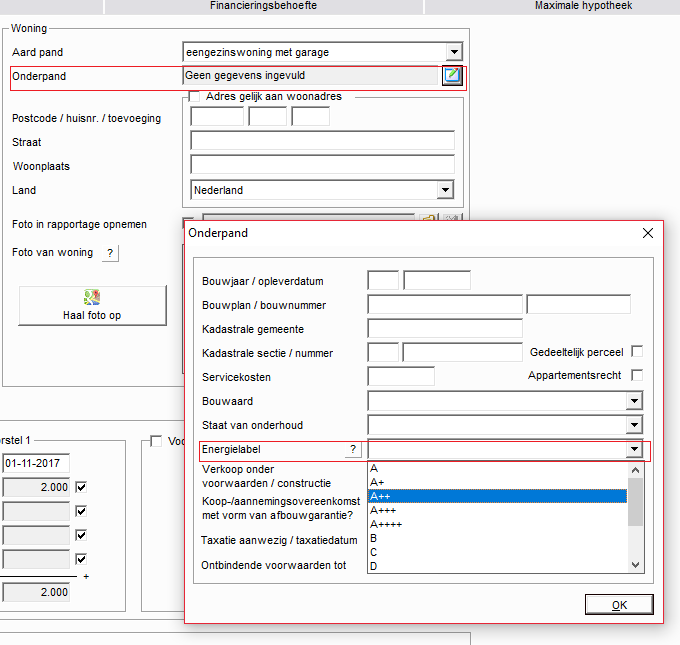
Task: Toggle the third checkbox below the 2.000 row
Action: coord(81,535)
